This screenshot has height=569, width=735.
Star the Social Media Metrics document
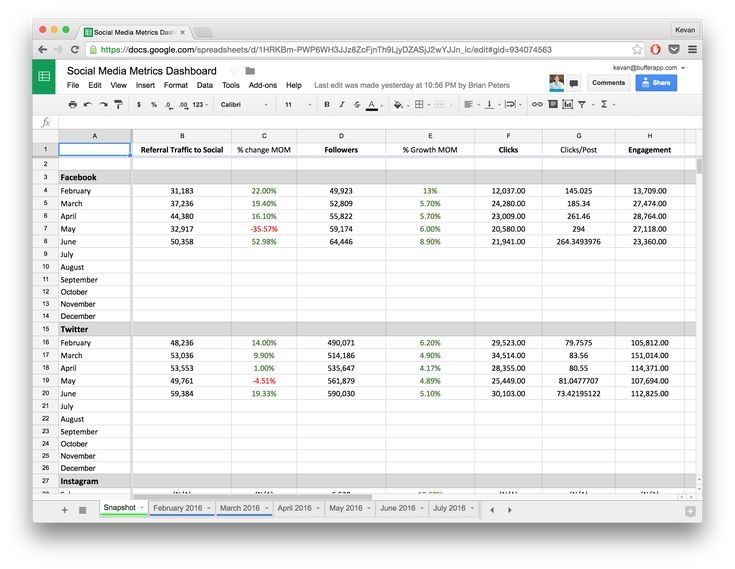click(234, 71)
